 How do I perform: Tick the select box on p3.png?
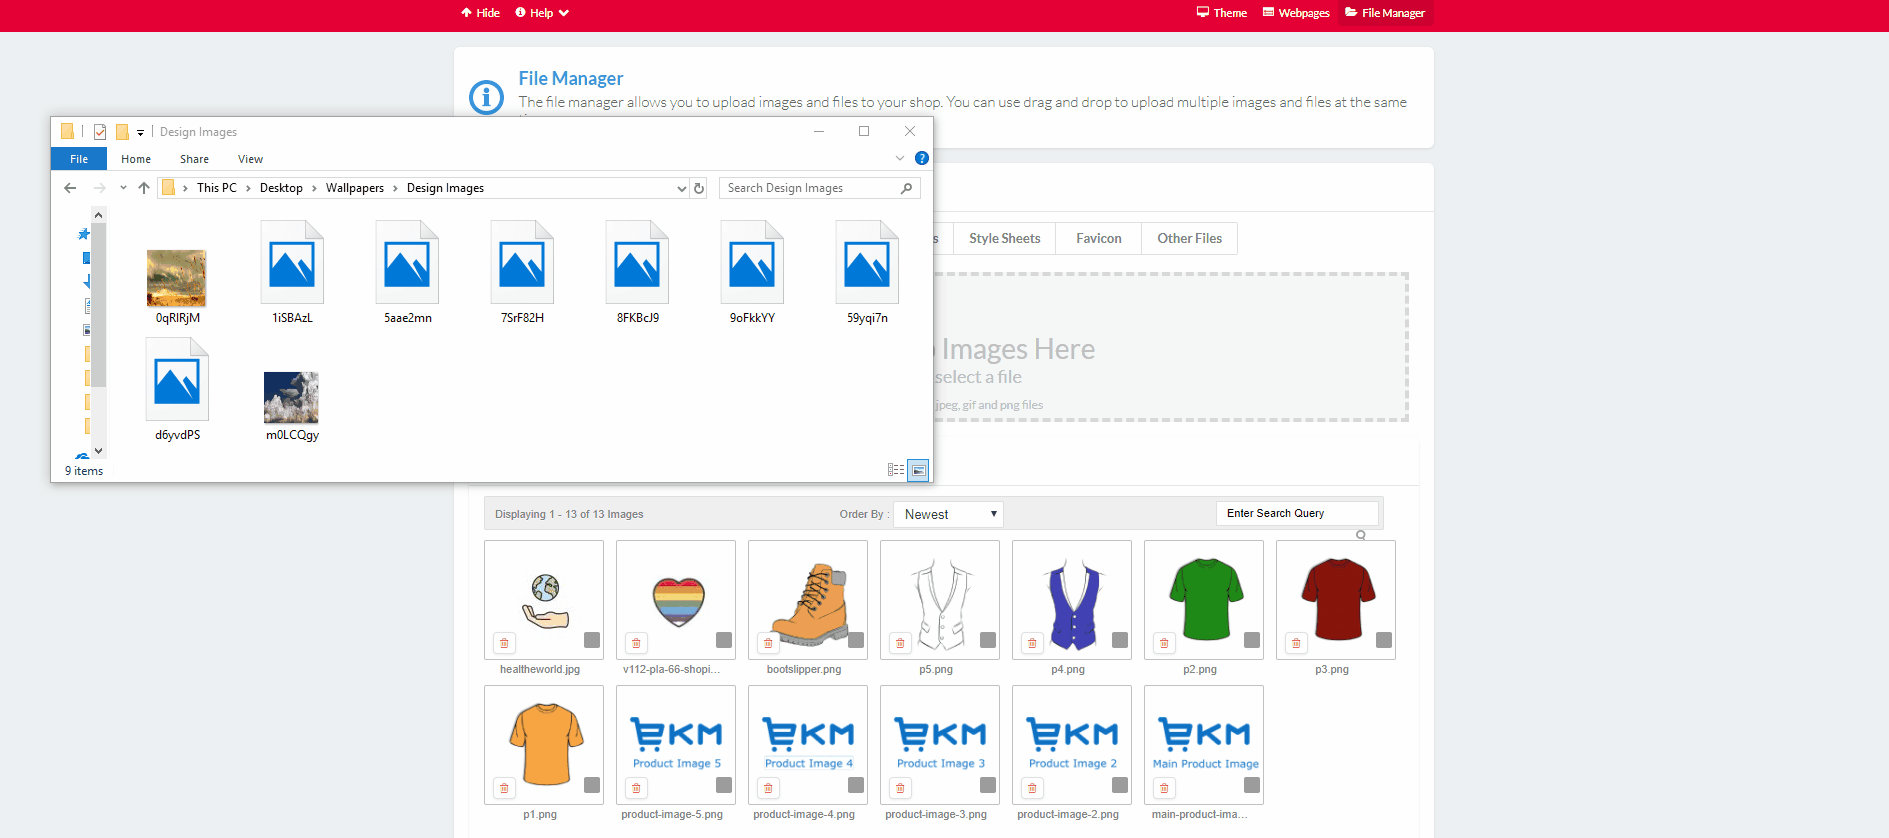1384,640
